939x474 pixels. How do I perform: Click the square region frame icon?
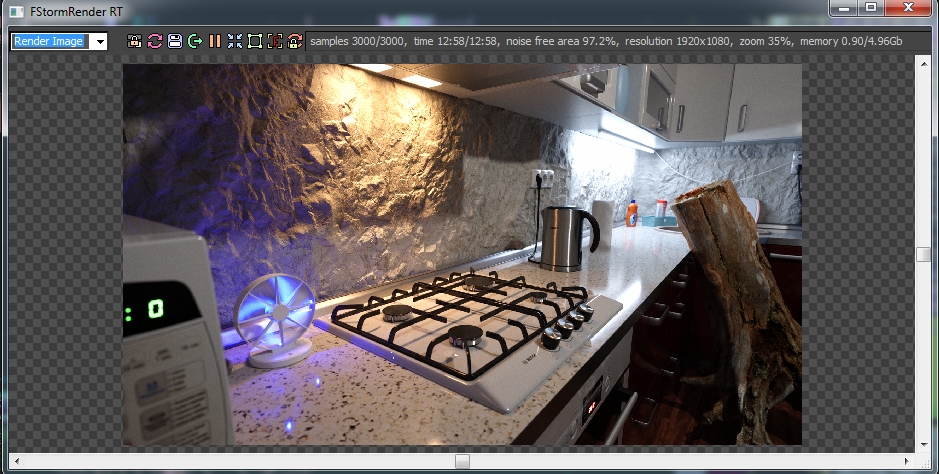click(254, 41)
